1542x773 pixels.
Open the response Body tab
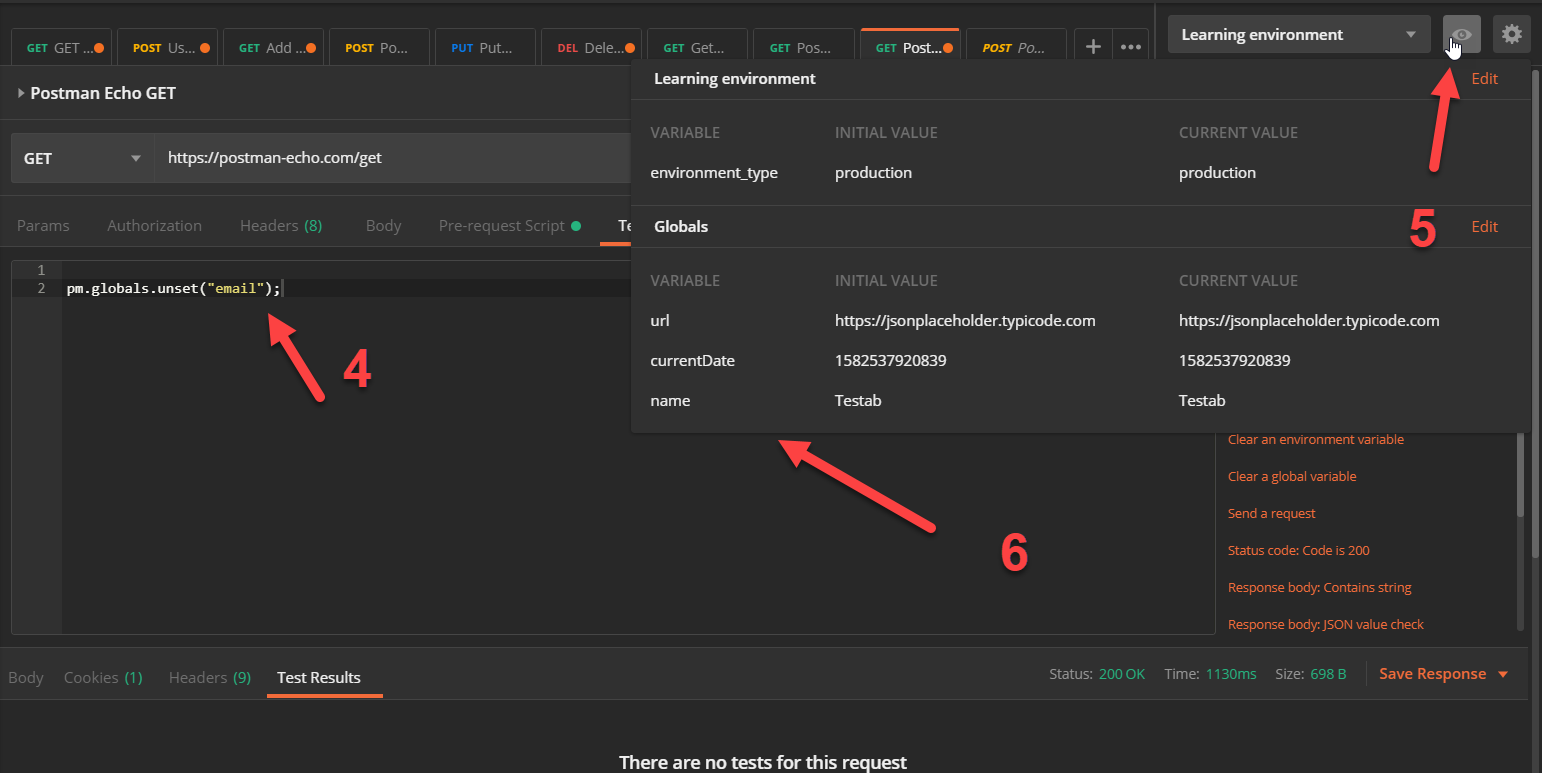pos(26,677)
